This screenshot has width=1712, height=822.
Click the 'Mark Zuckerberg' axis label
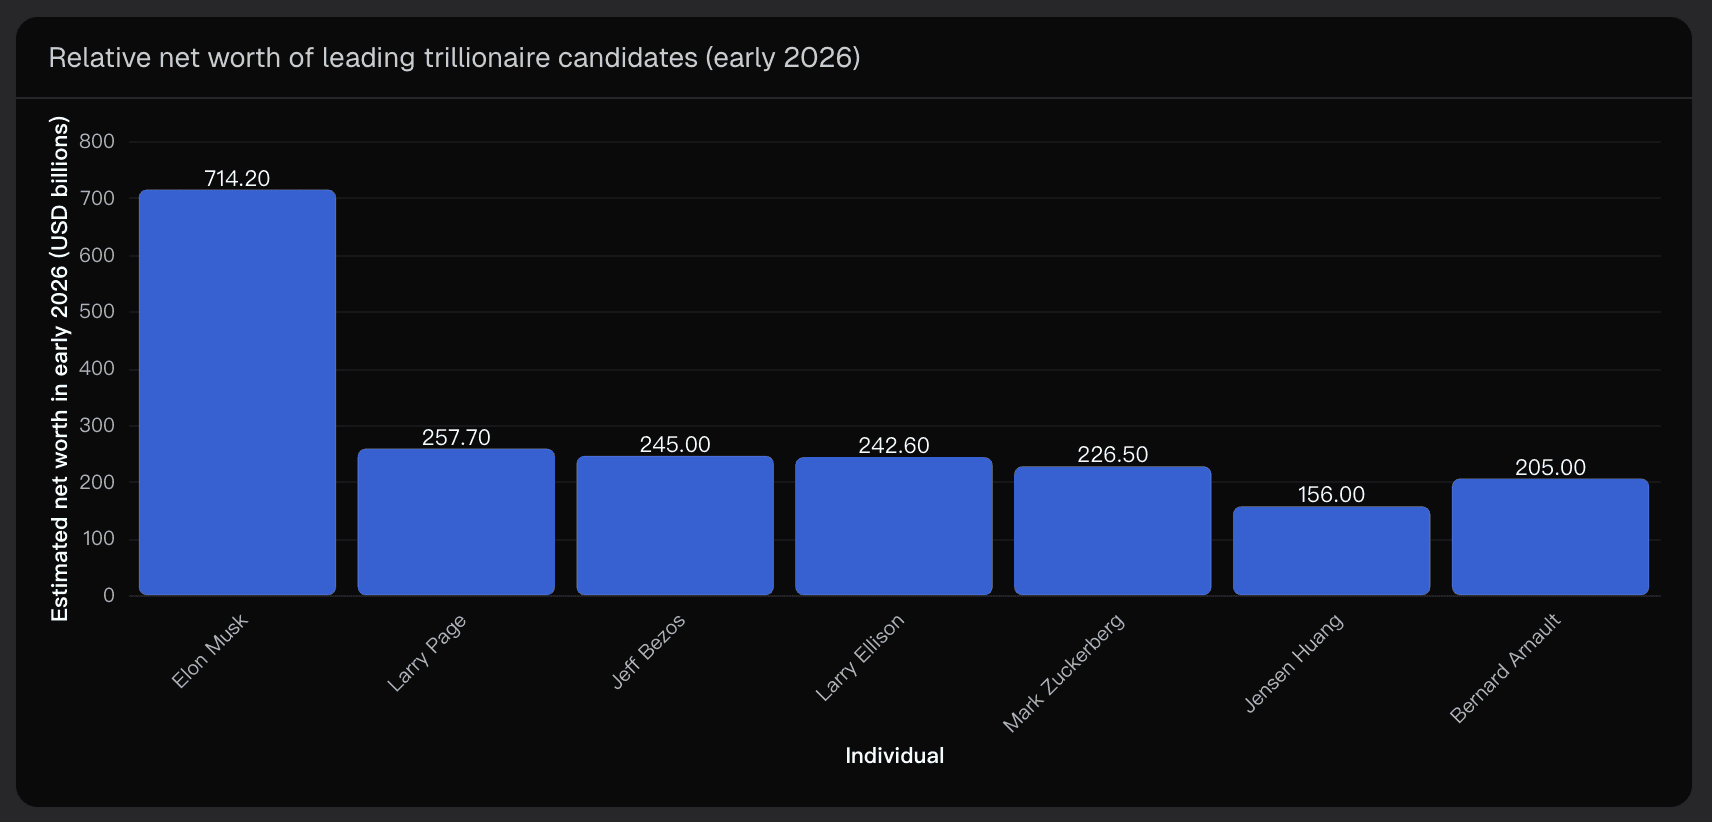point(1064,672)
